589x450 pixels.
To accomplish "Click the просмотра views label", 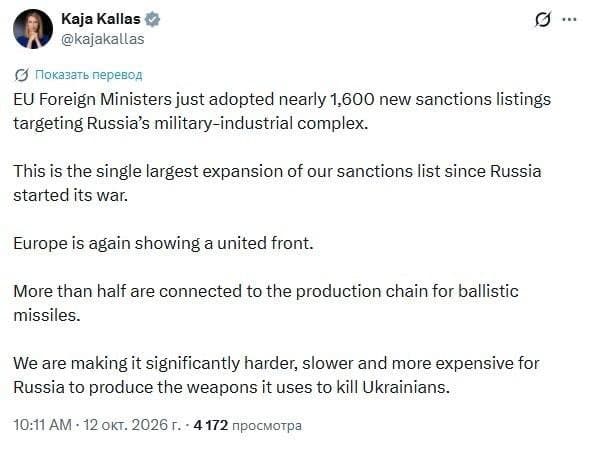I will click(267, 426).
